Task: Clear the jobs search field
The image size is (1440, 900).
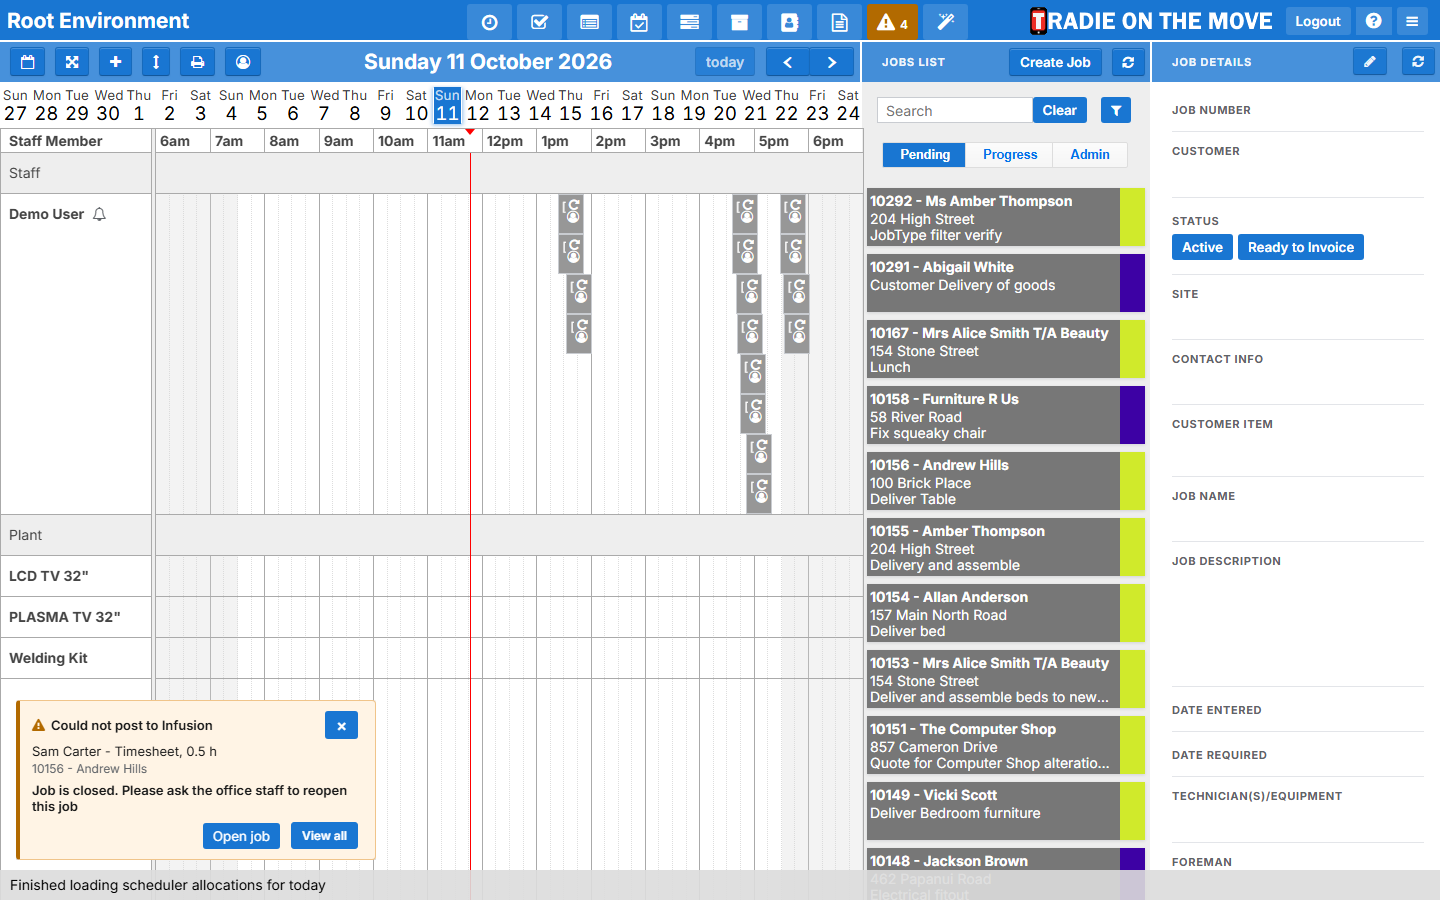Action: point(1060,110)
